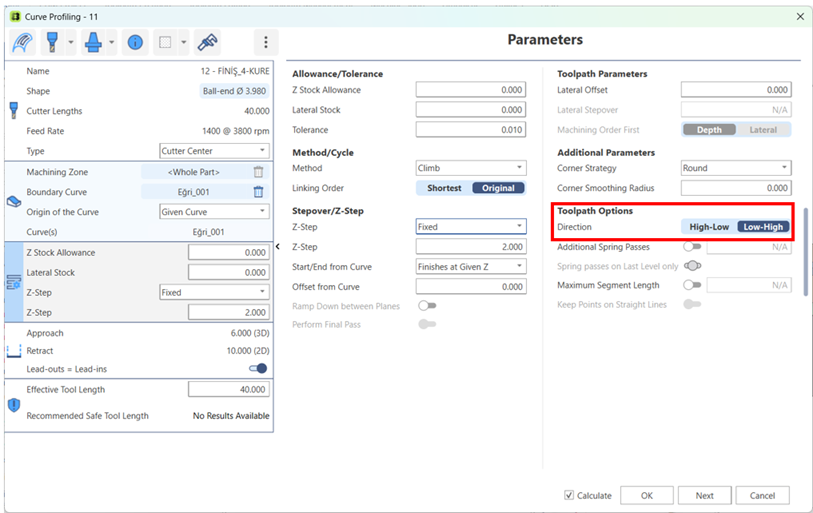Choose Lateral for Machining Order First
The image size is (813, 513).
[763, 130]
